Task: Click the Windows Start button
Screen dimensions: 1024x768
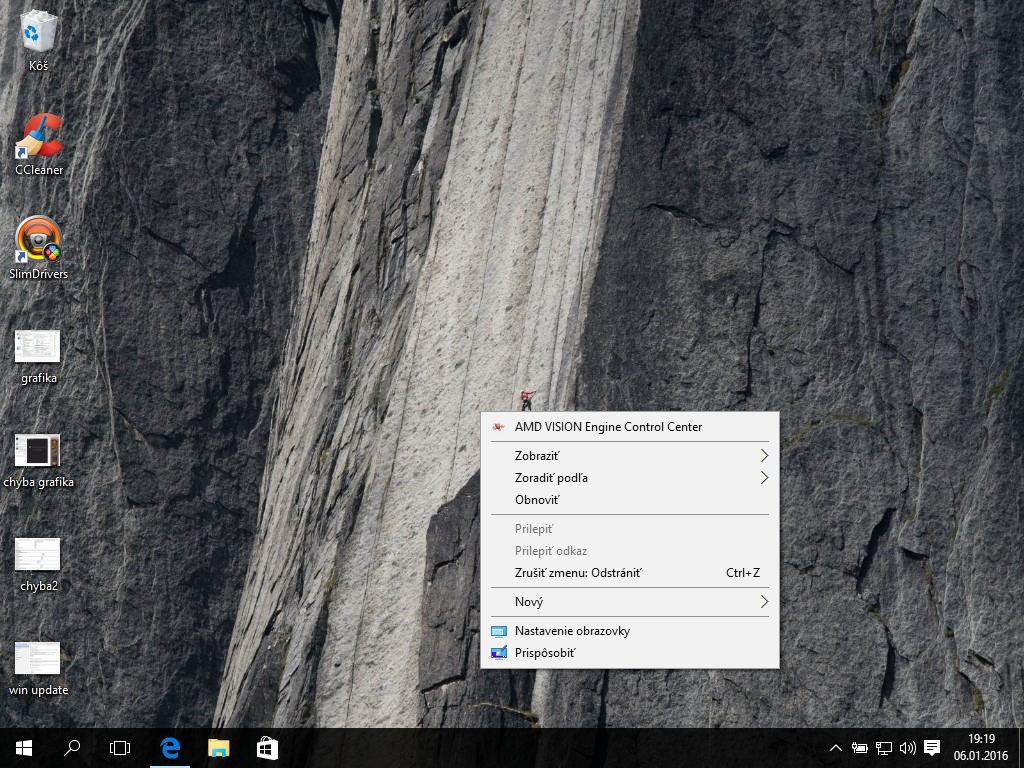Action: tap(24, 748)
